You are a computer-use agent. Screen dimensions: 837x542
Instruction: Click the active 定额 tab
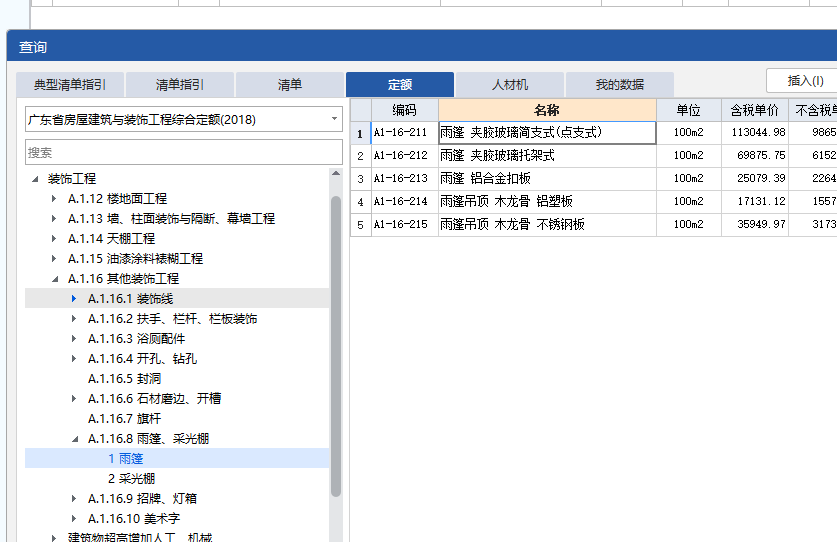coord(400,85)
